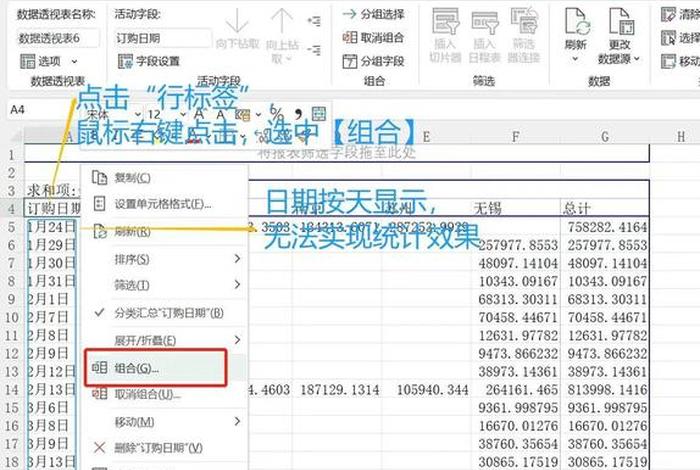The image size is (700, 470).
Task: Click 分组选择 group selection in ribbon
Action: point(373,14)
